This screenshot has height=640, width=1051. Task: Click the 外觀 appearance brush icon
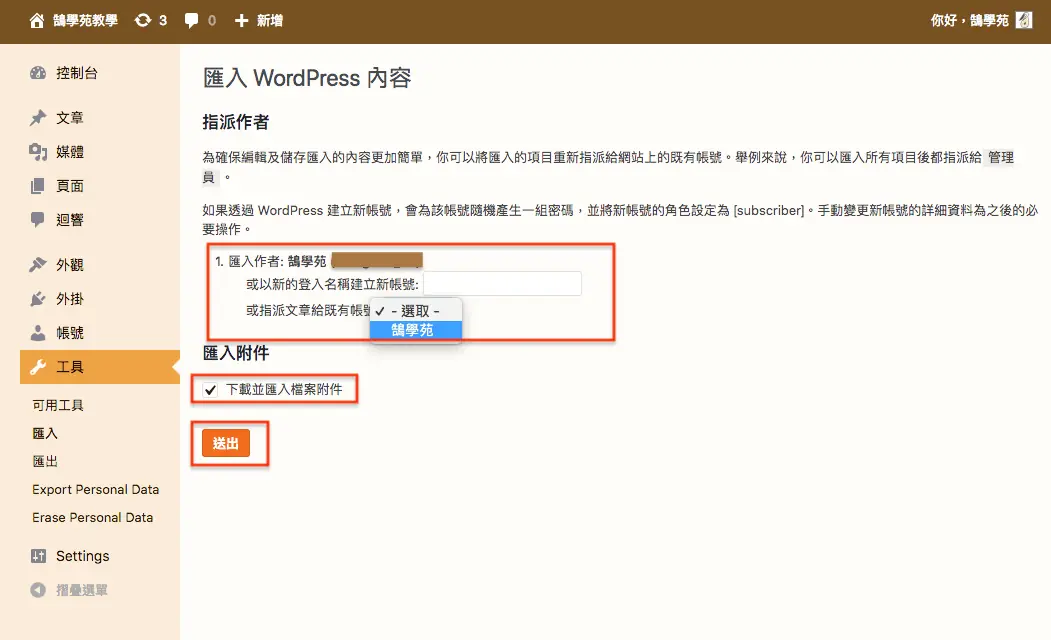pos(38,265)
